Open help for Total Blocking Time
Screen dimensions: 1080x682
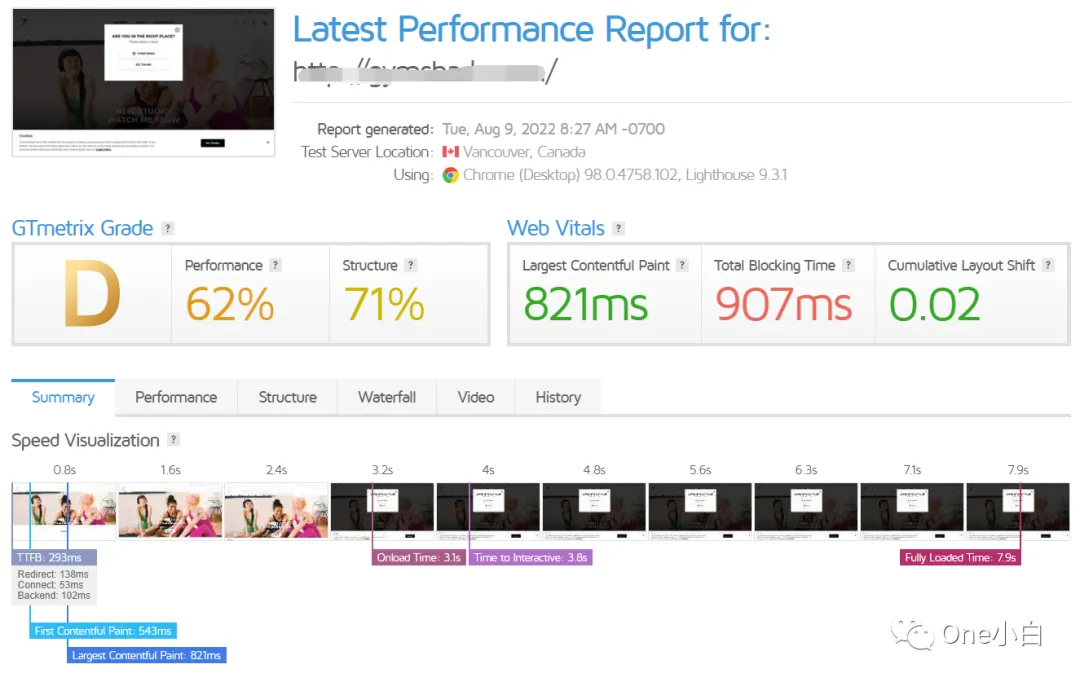[x=849, y=265]
